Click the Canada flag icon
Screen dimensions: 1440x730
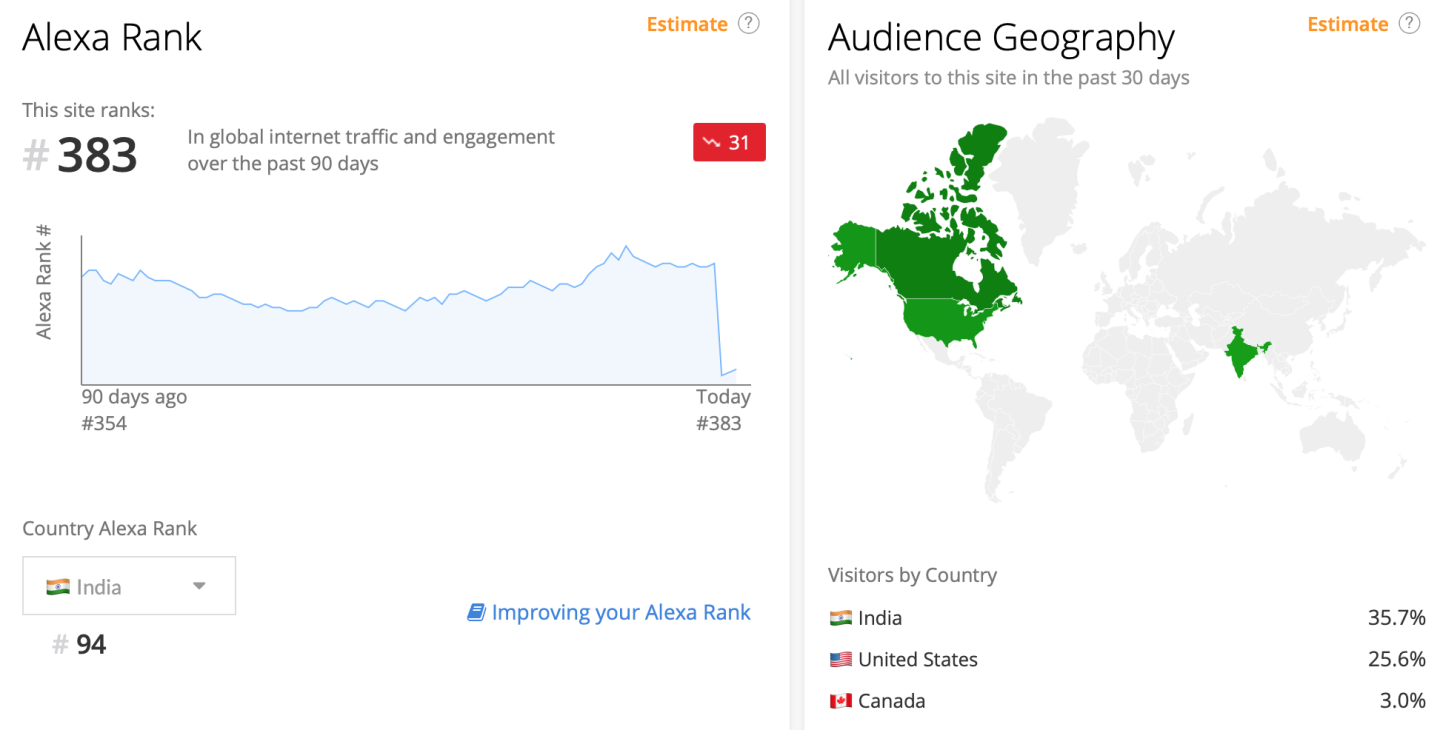[x=840, y=701]
